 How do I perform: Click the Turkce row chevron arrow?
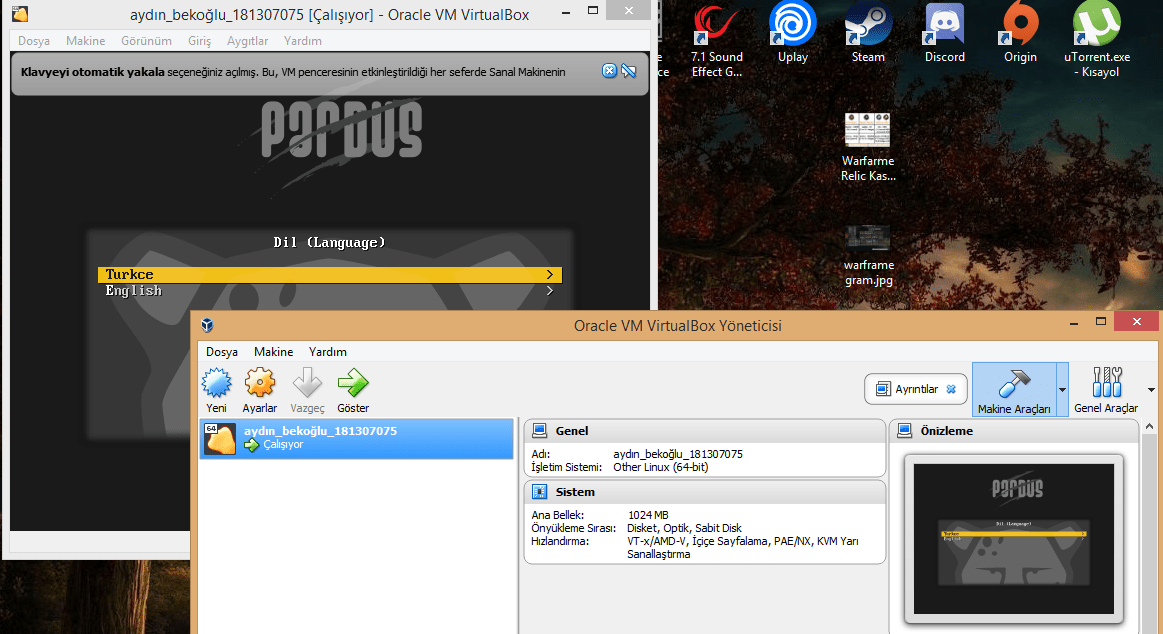550,274
